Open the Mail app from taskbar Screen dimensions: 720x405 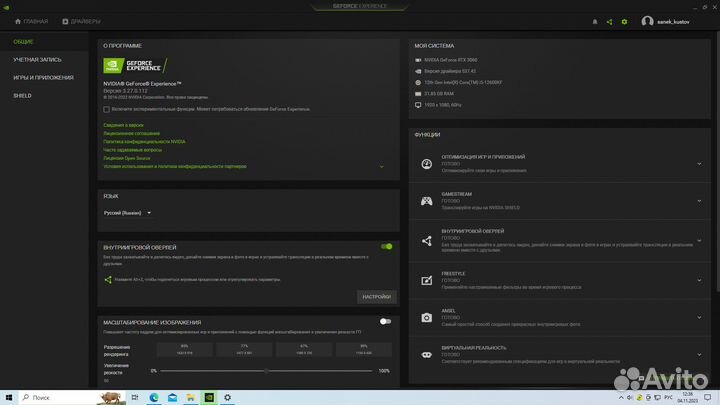coord(172,397)
